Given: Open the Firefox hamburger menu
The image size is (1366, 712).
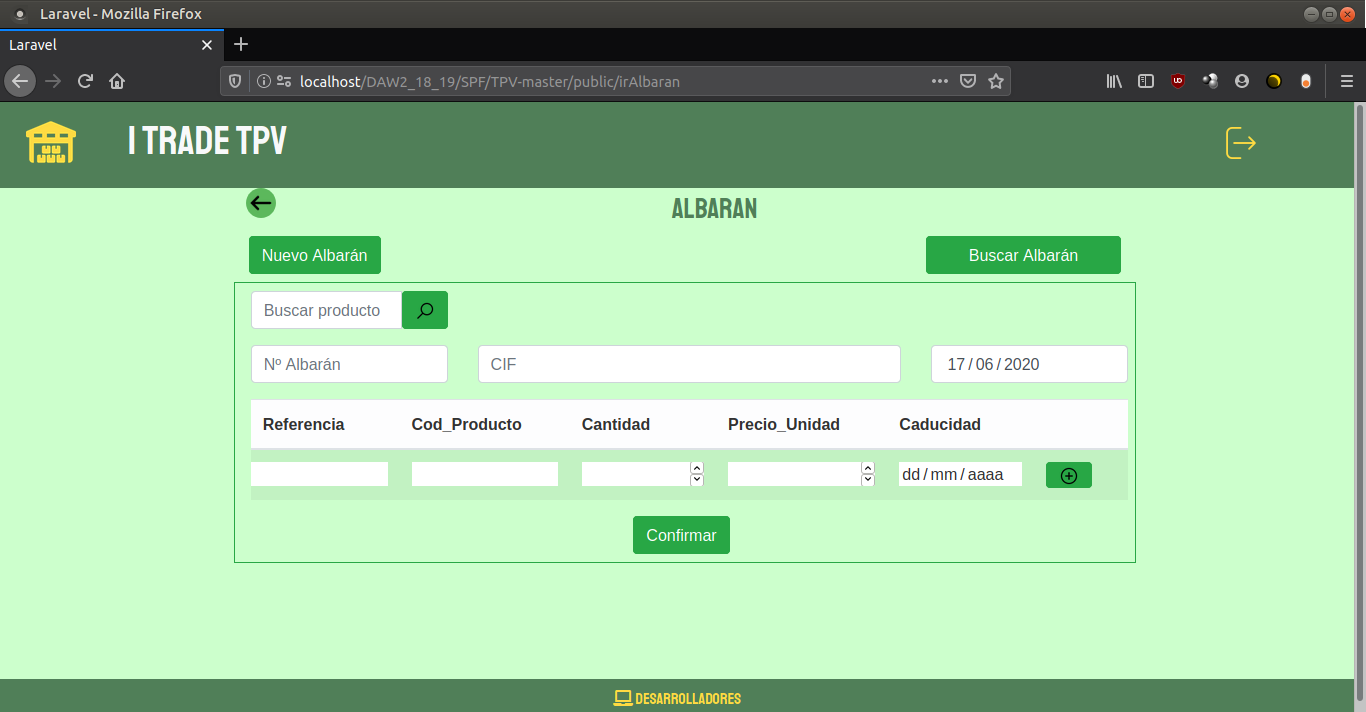Looking at the screenshot, I should [x=1346, y=81].
